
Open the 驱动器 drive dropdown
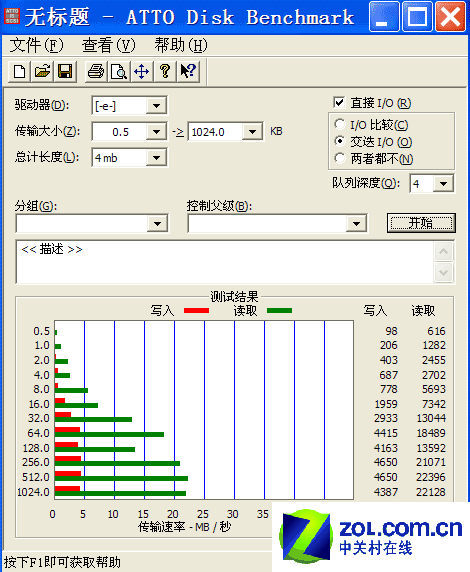[x=156, y=106]
